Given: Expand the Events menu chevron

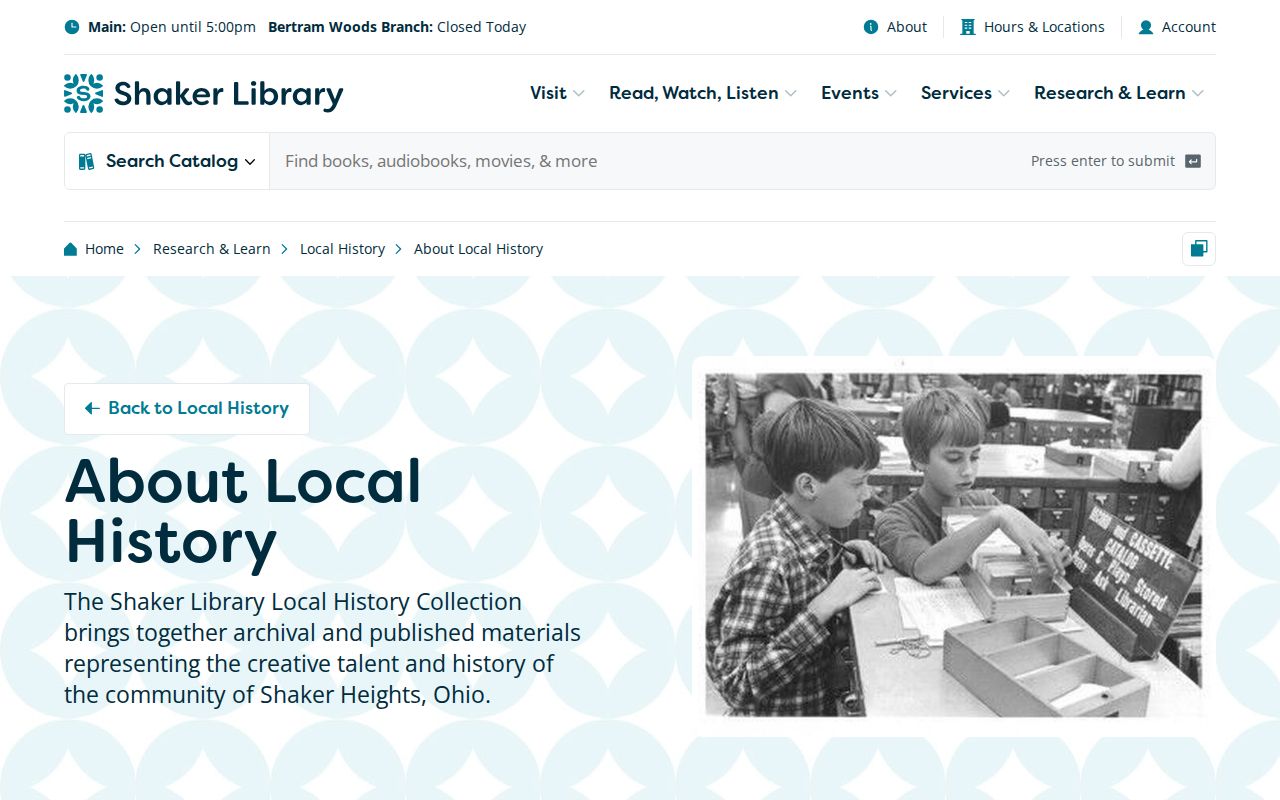Looking at the screenshot, I should (890, 94).
